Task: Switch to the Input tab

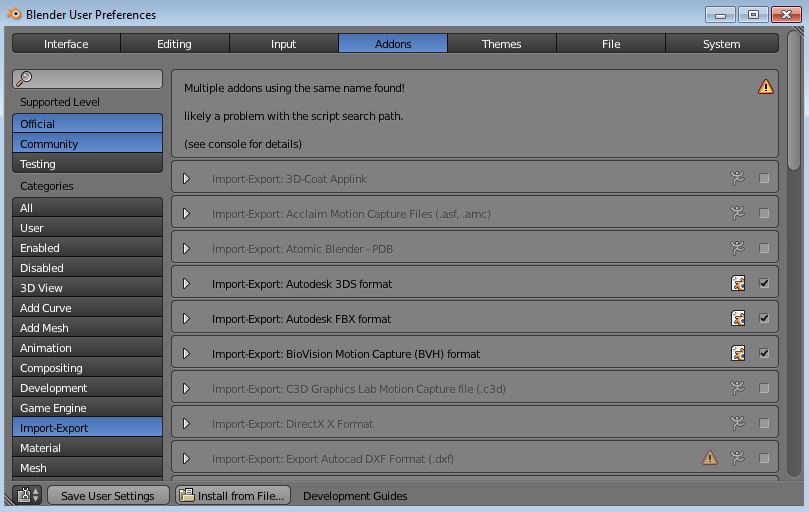Action: coord(284,44)
